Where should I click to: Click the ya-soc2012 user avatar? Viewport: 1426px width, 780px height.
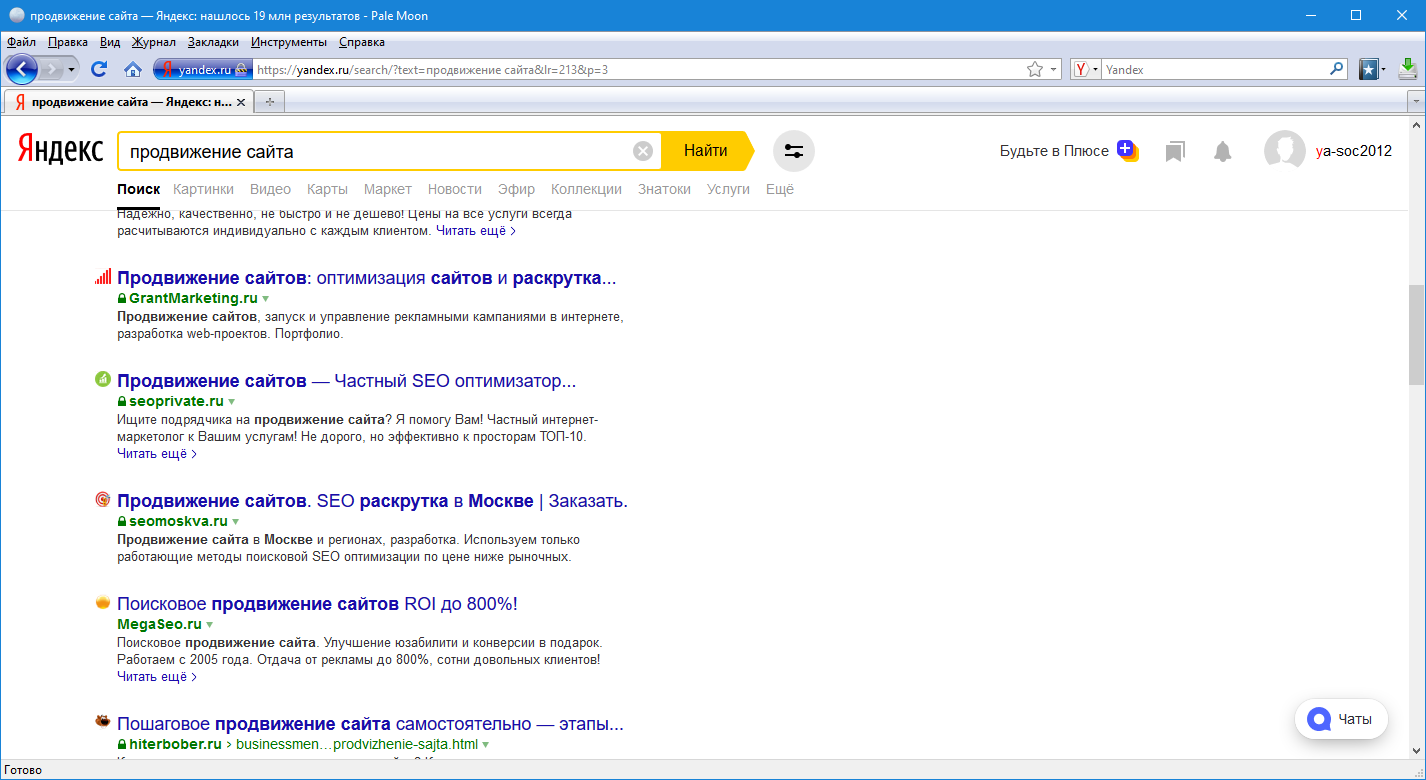pos(1284,151)
